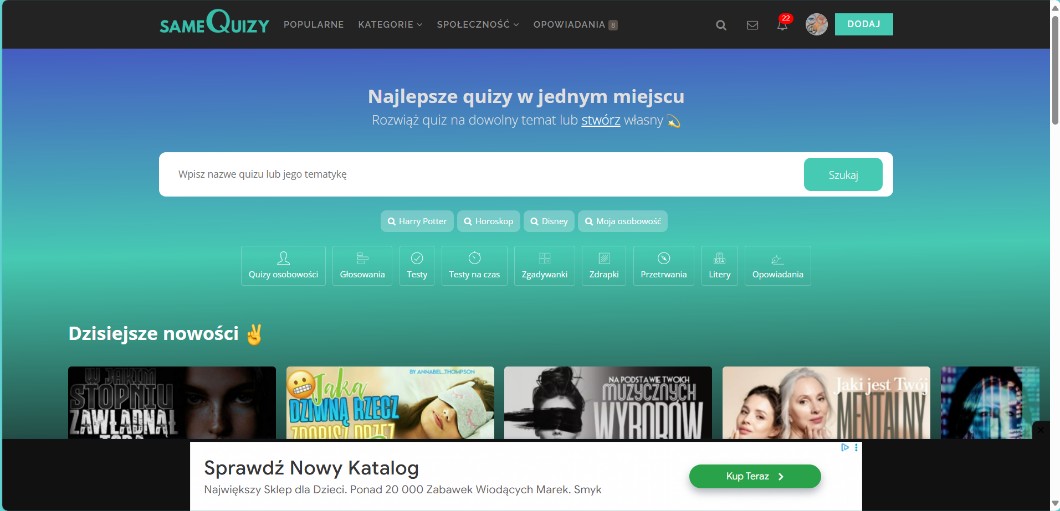Open the 'Jaką dziwną rzecz' quiz thumbnail

[x=390, y=402]
